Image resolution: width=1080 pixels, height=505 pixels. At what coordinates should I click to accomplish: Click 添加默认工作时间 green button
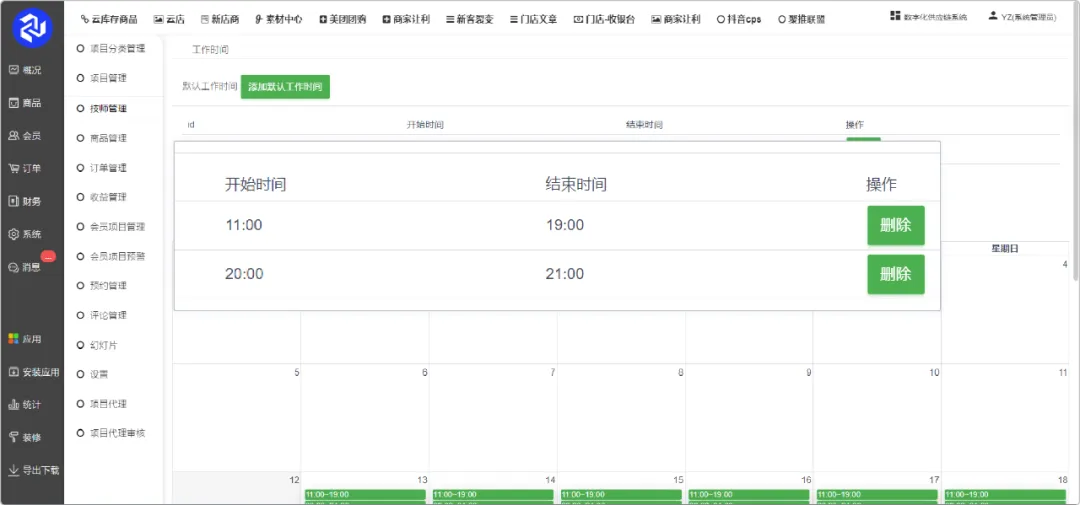click(x=285, y=87)
